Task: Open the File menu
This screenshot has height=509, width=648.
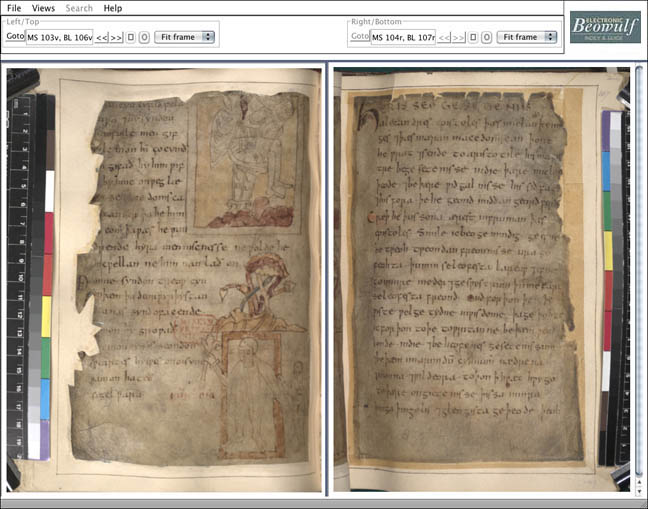Action: tap(14, 8)
